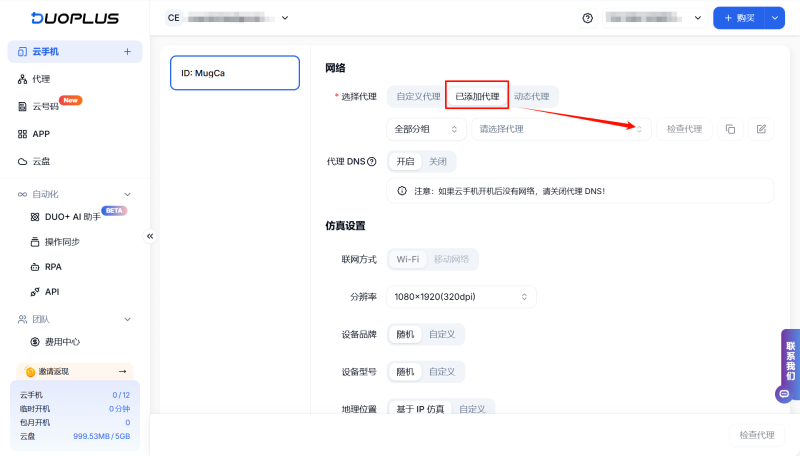Open the RPA sidebar item

pos(53,267)
